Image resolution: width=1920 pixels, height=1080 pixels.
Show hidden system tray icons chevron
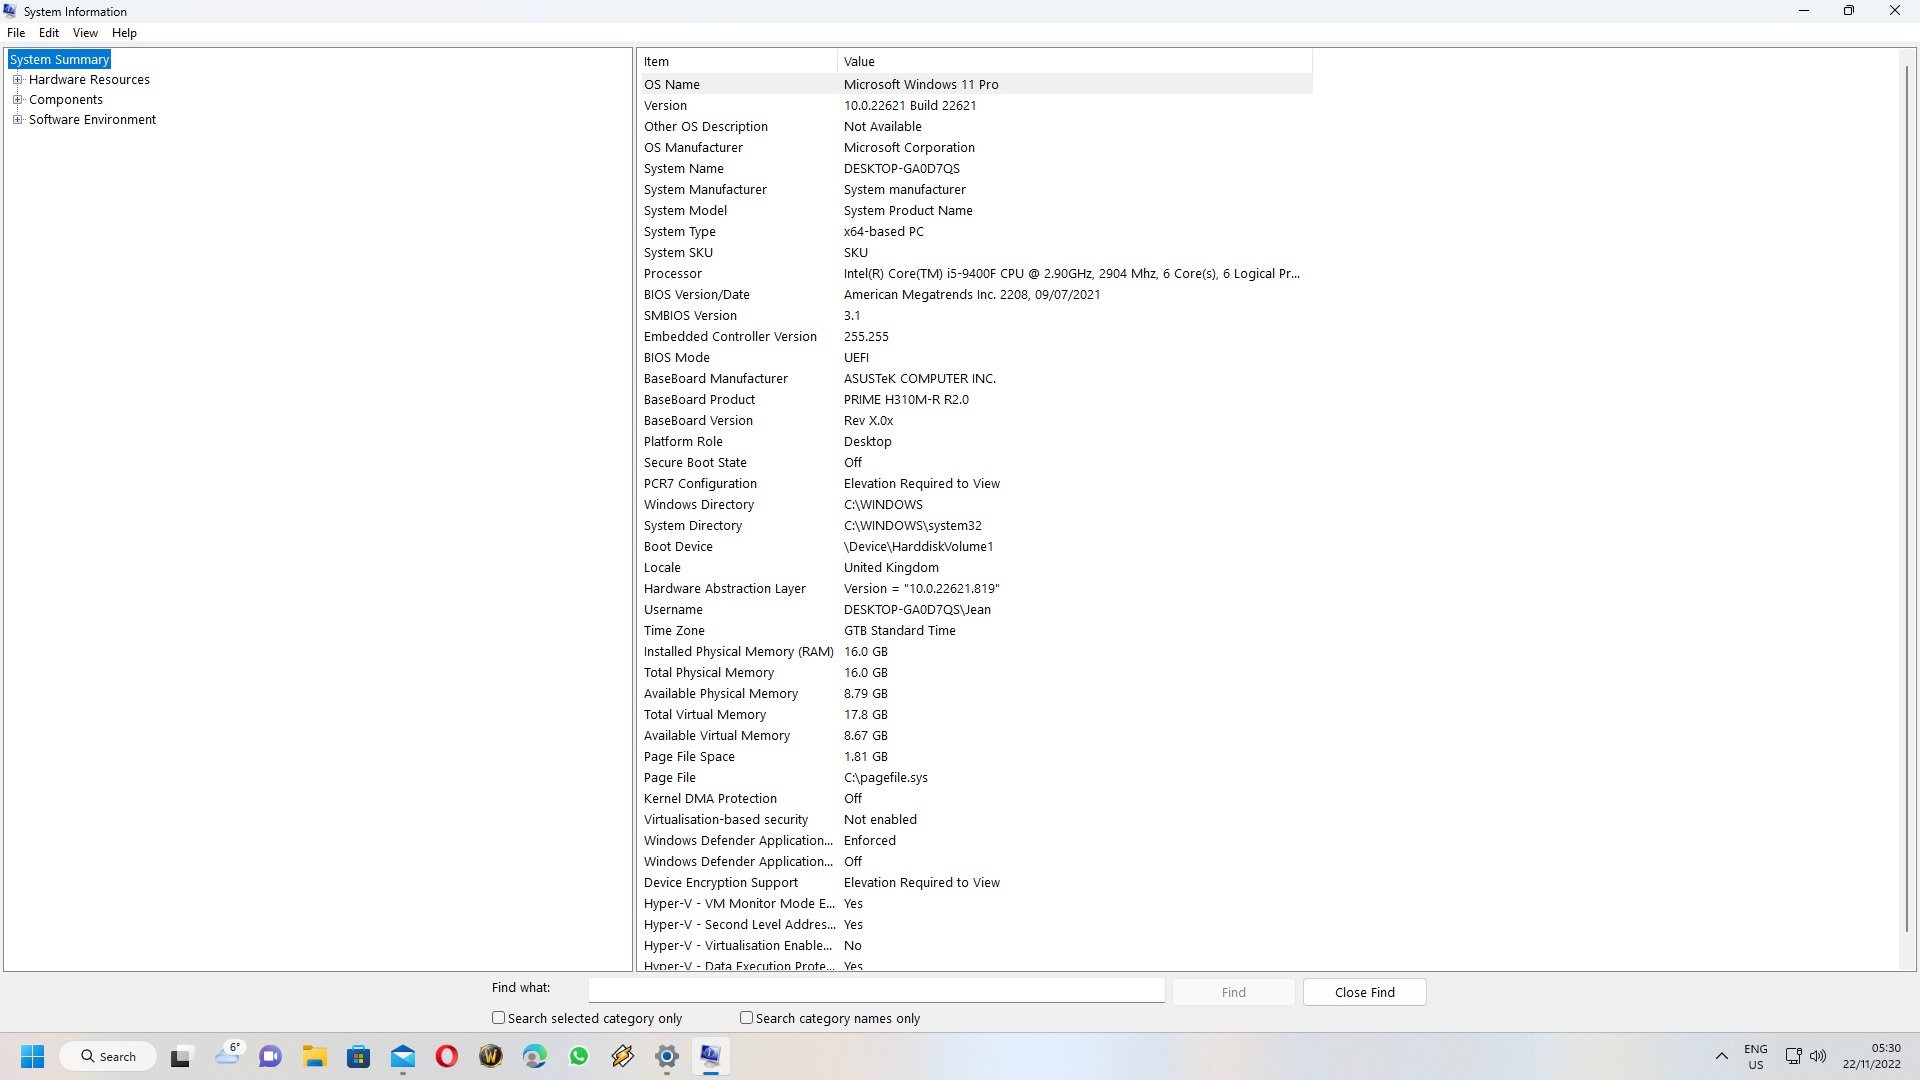[1721, 1056]
